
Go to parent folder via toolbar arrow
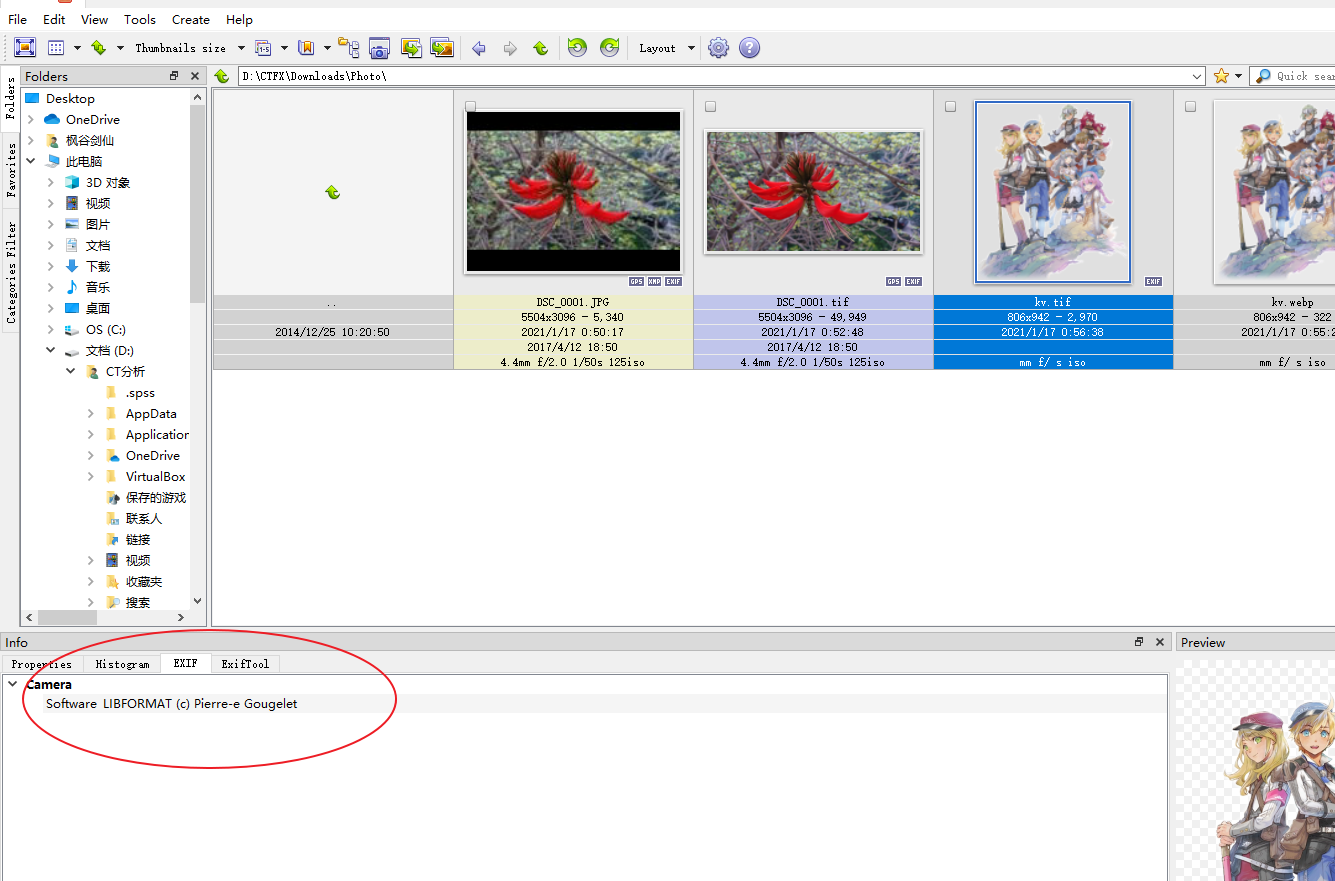point(540,48)
